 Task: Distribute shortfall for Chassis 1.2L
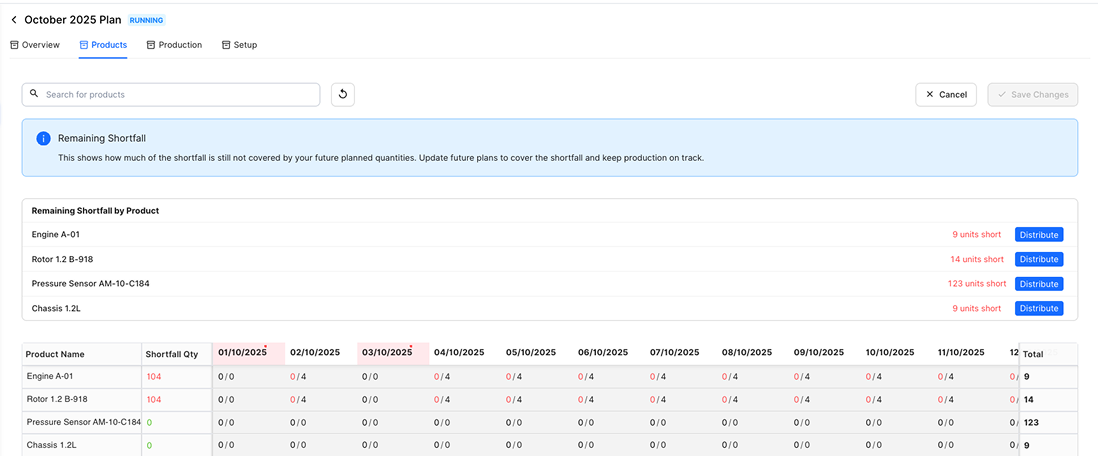point(1038,309)
